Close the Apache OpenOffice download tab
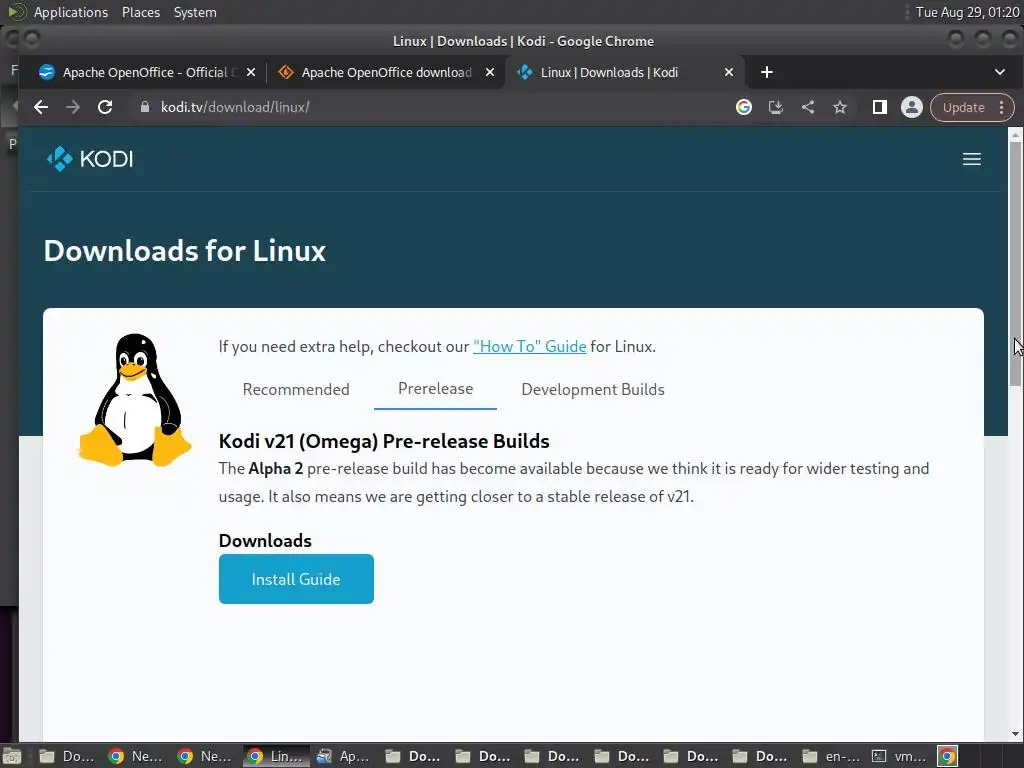1024x768 pixels. (490, 72)
